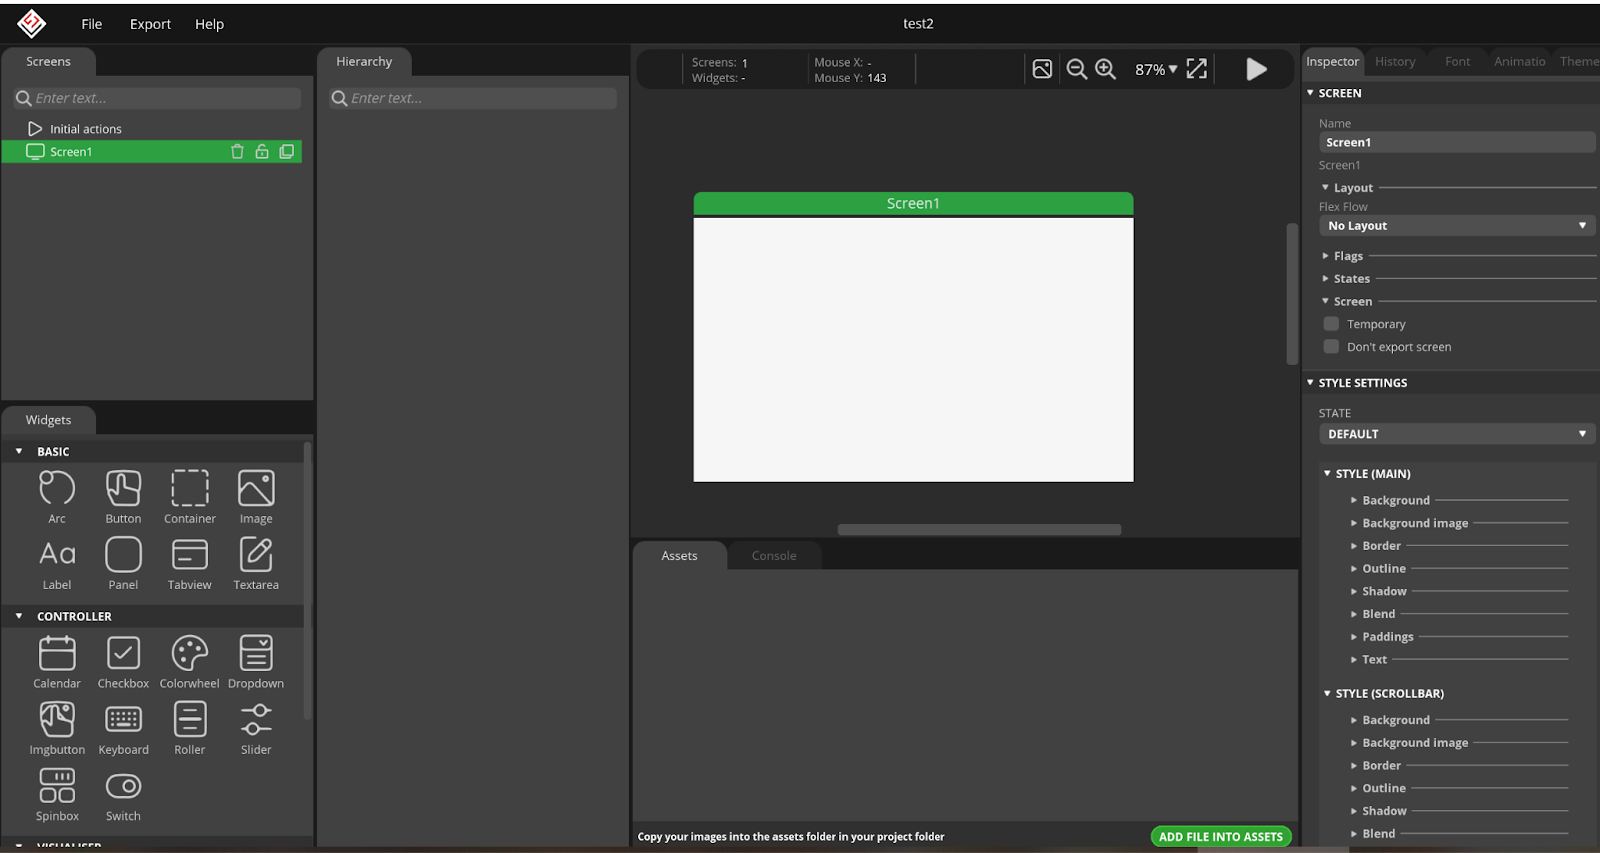The height and width of the screenshot is (853, 1600).
Task: Open the Help menu
Action: (x=209, y=24)
